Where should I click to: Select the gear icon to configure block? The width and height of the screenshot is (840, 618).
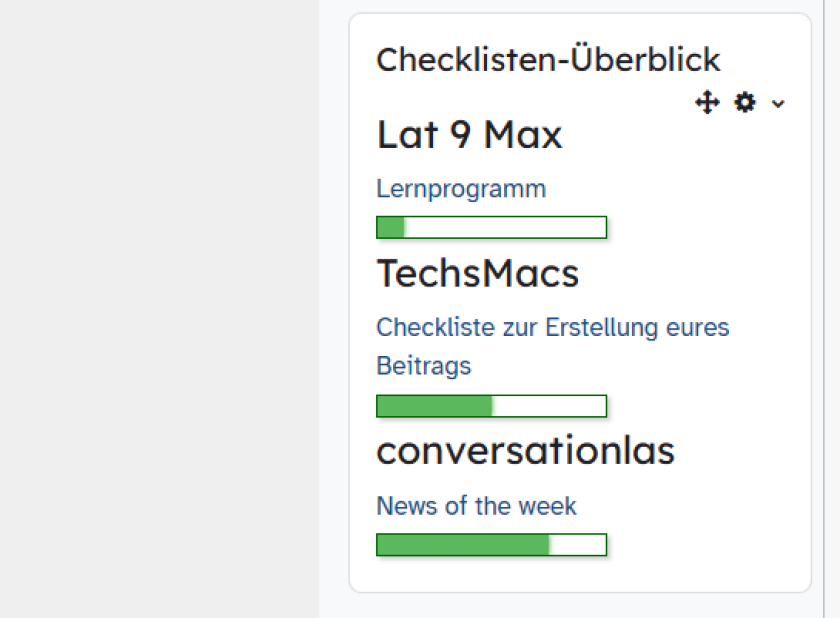coord(744,103)
